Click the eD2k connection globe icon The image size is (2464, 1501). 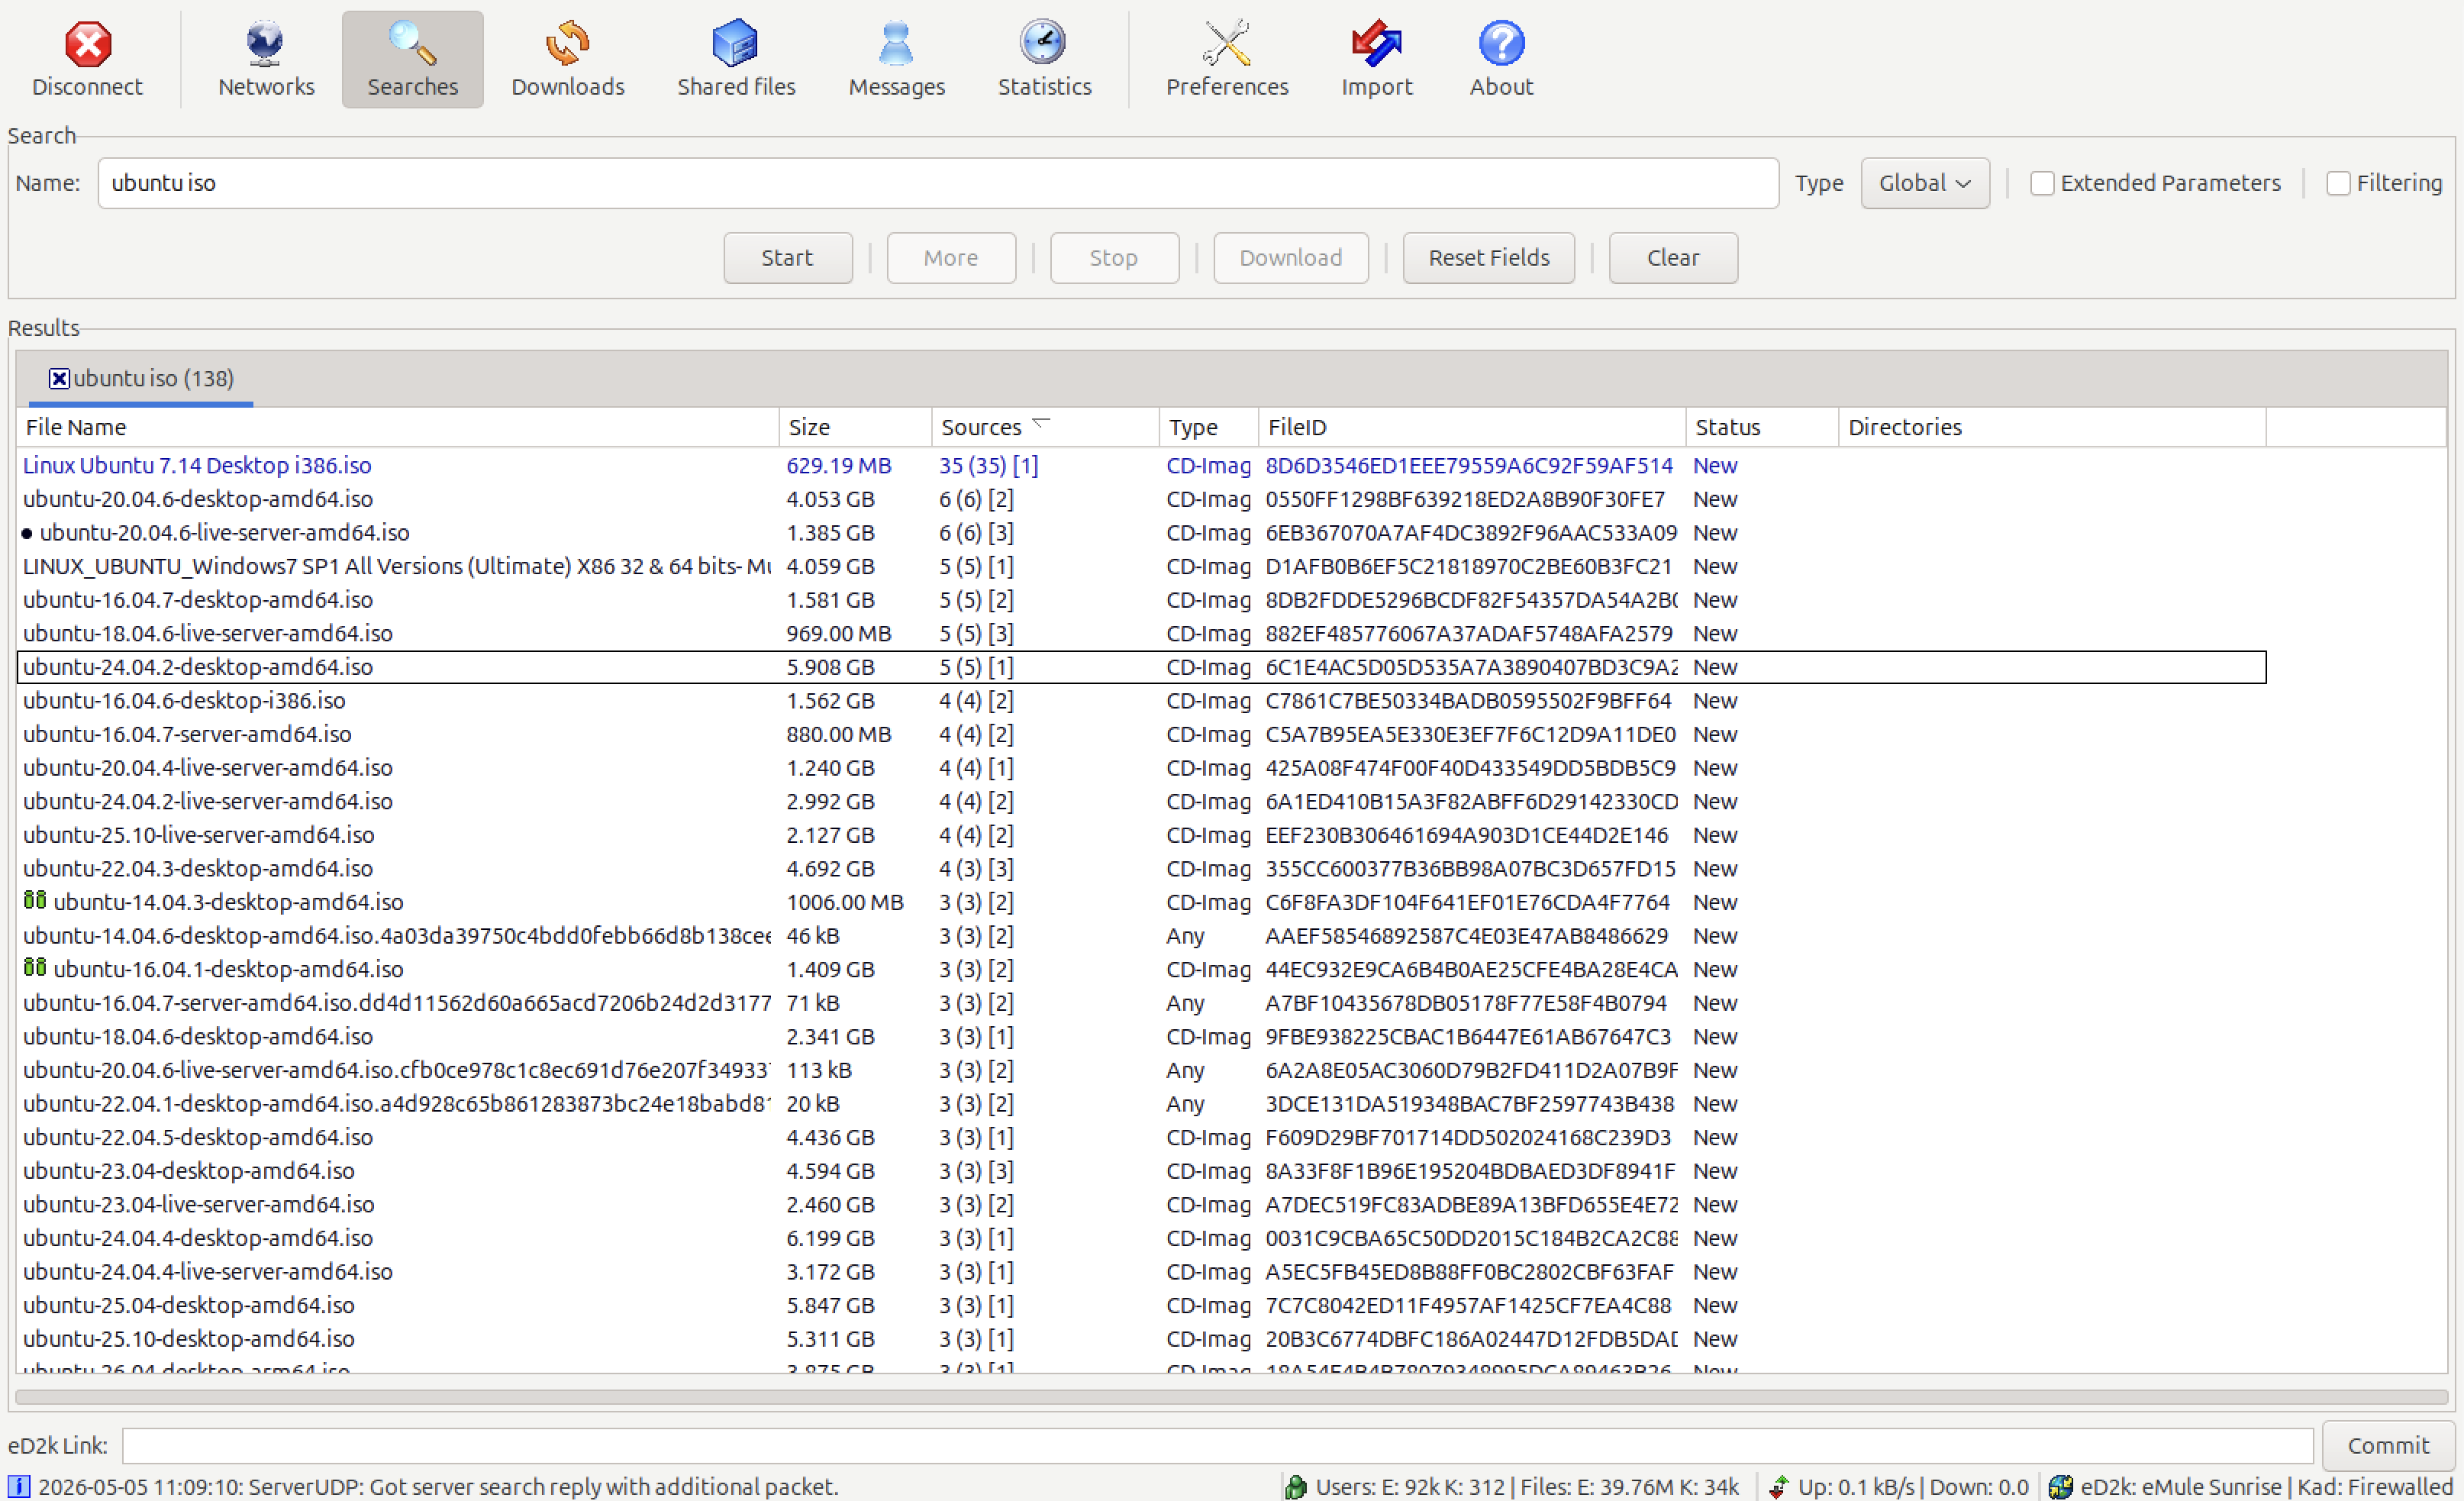point(2060,1486)
